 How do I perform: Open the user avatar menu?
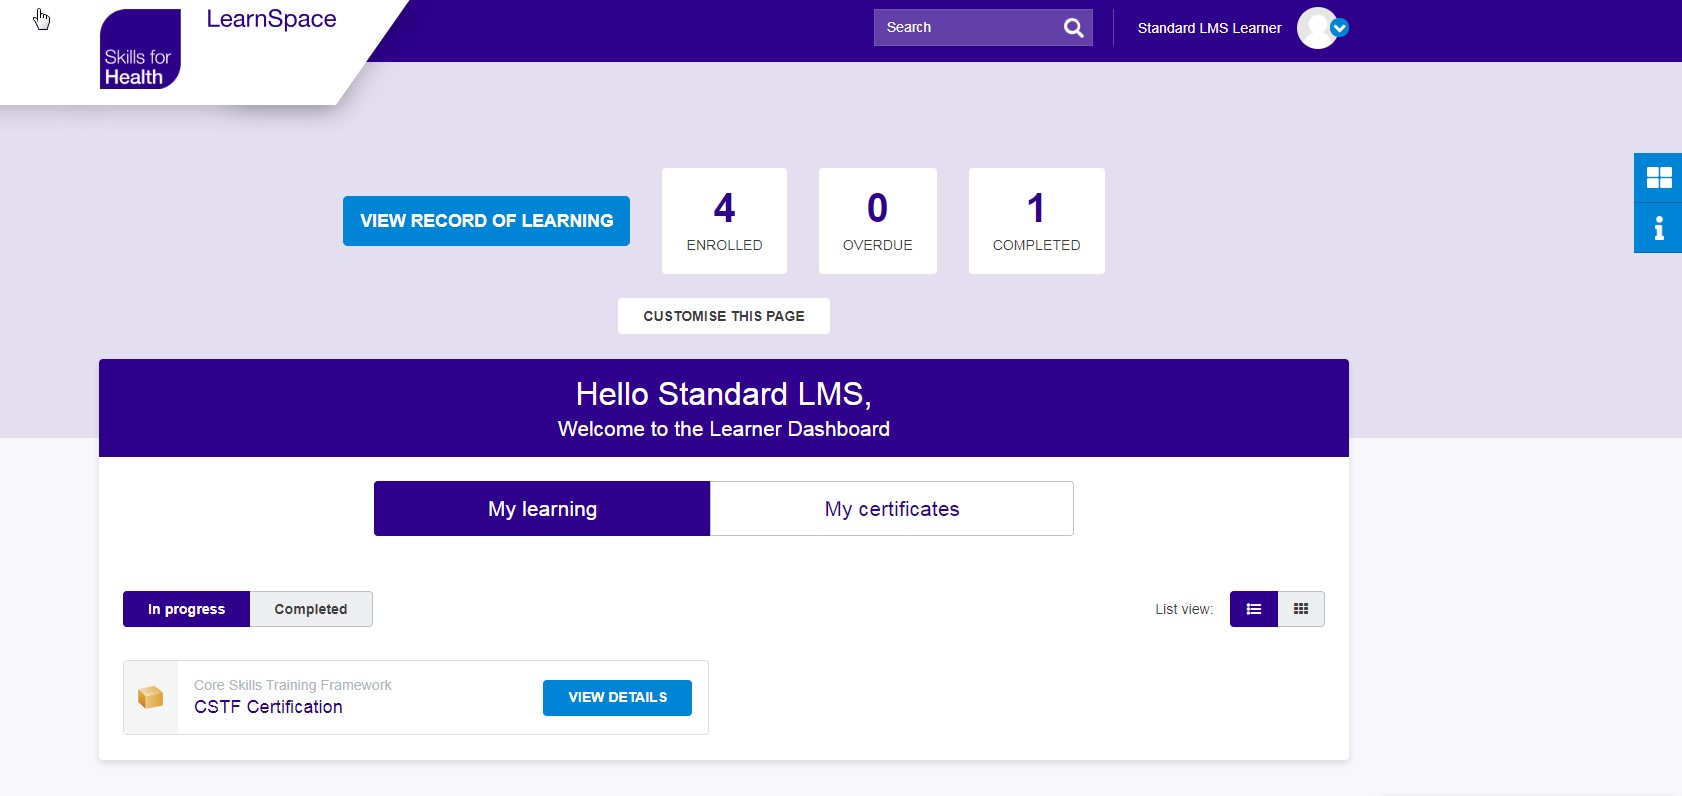click(1317, 28)
